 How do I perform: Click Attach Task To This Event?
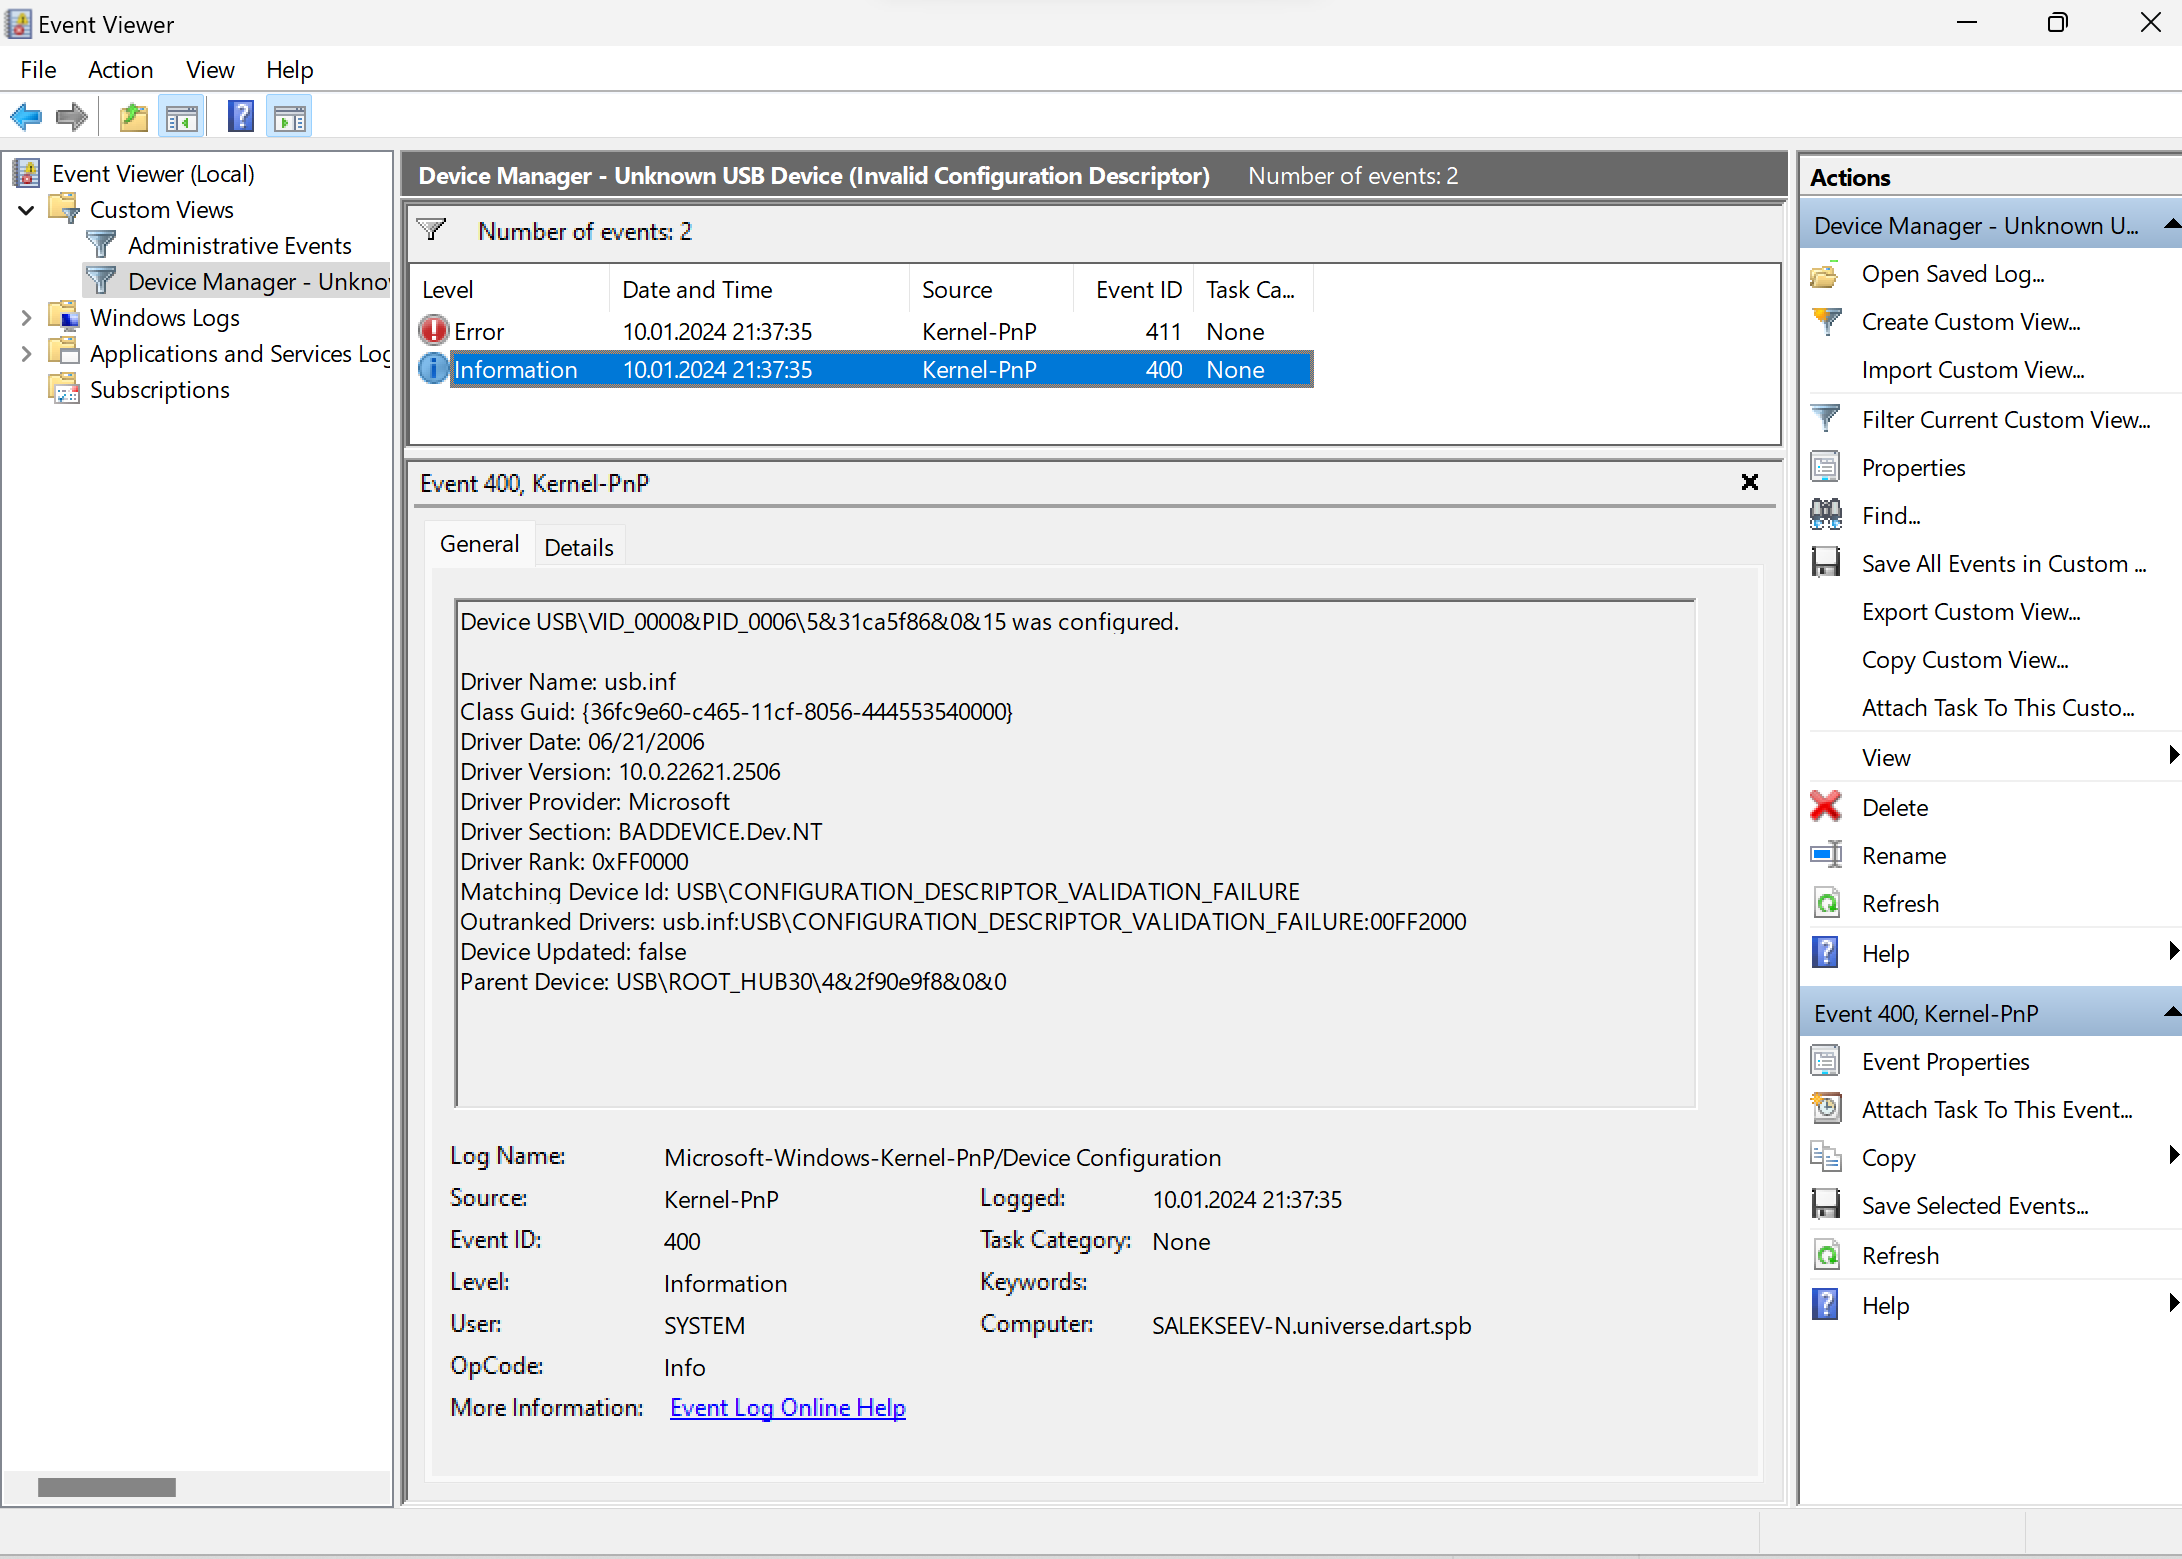1996,1109
